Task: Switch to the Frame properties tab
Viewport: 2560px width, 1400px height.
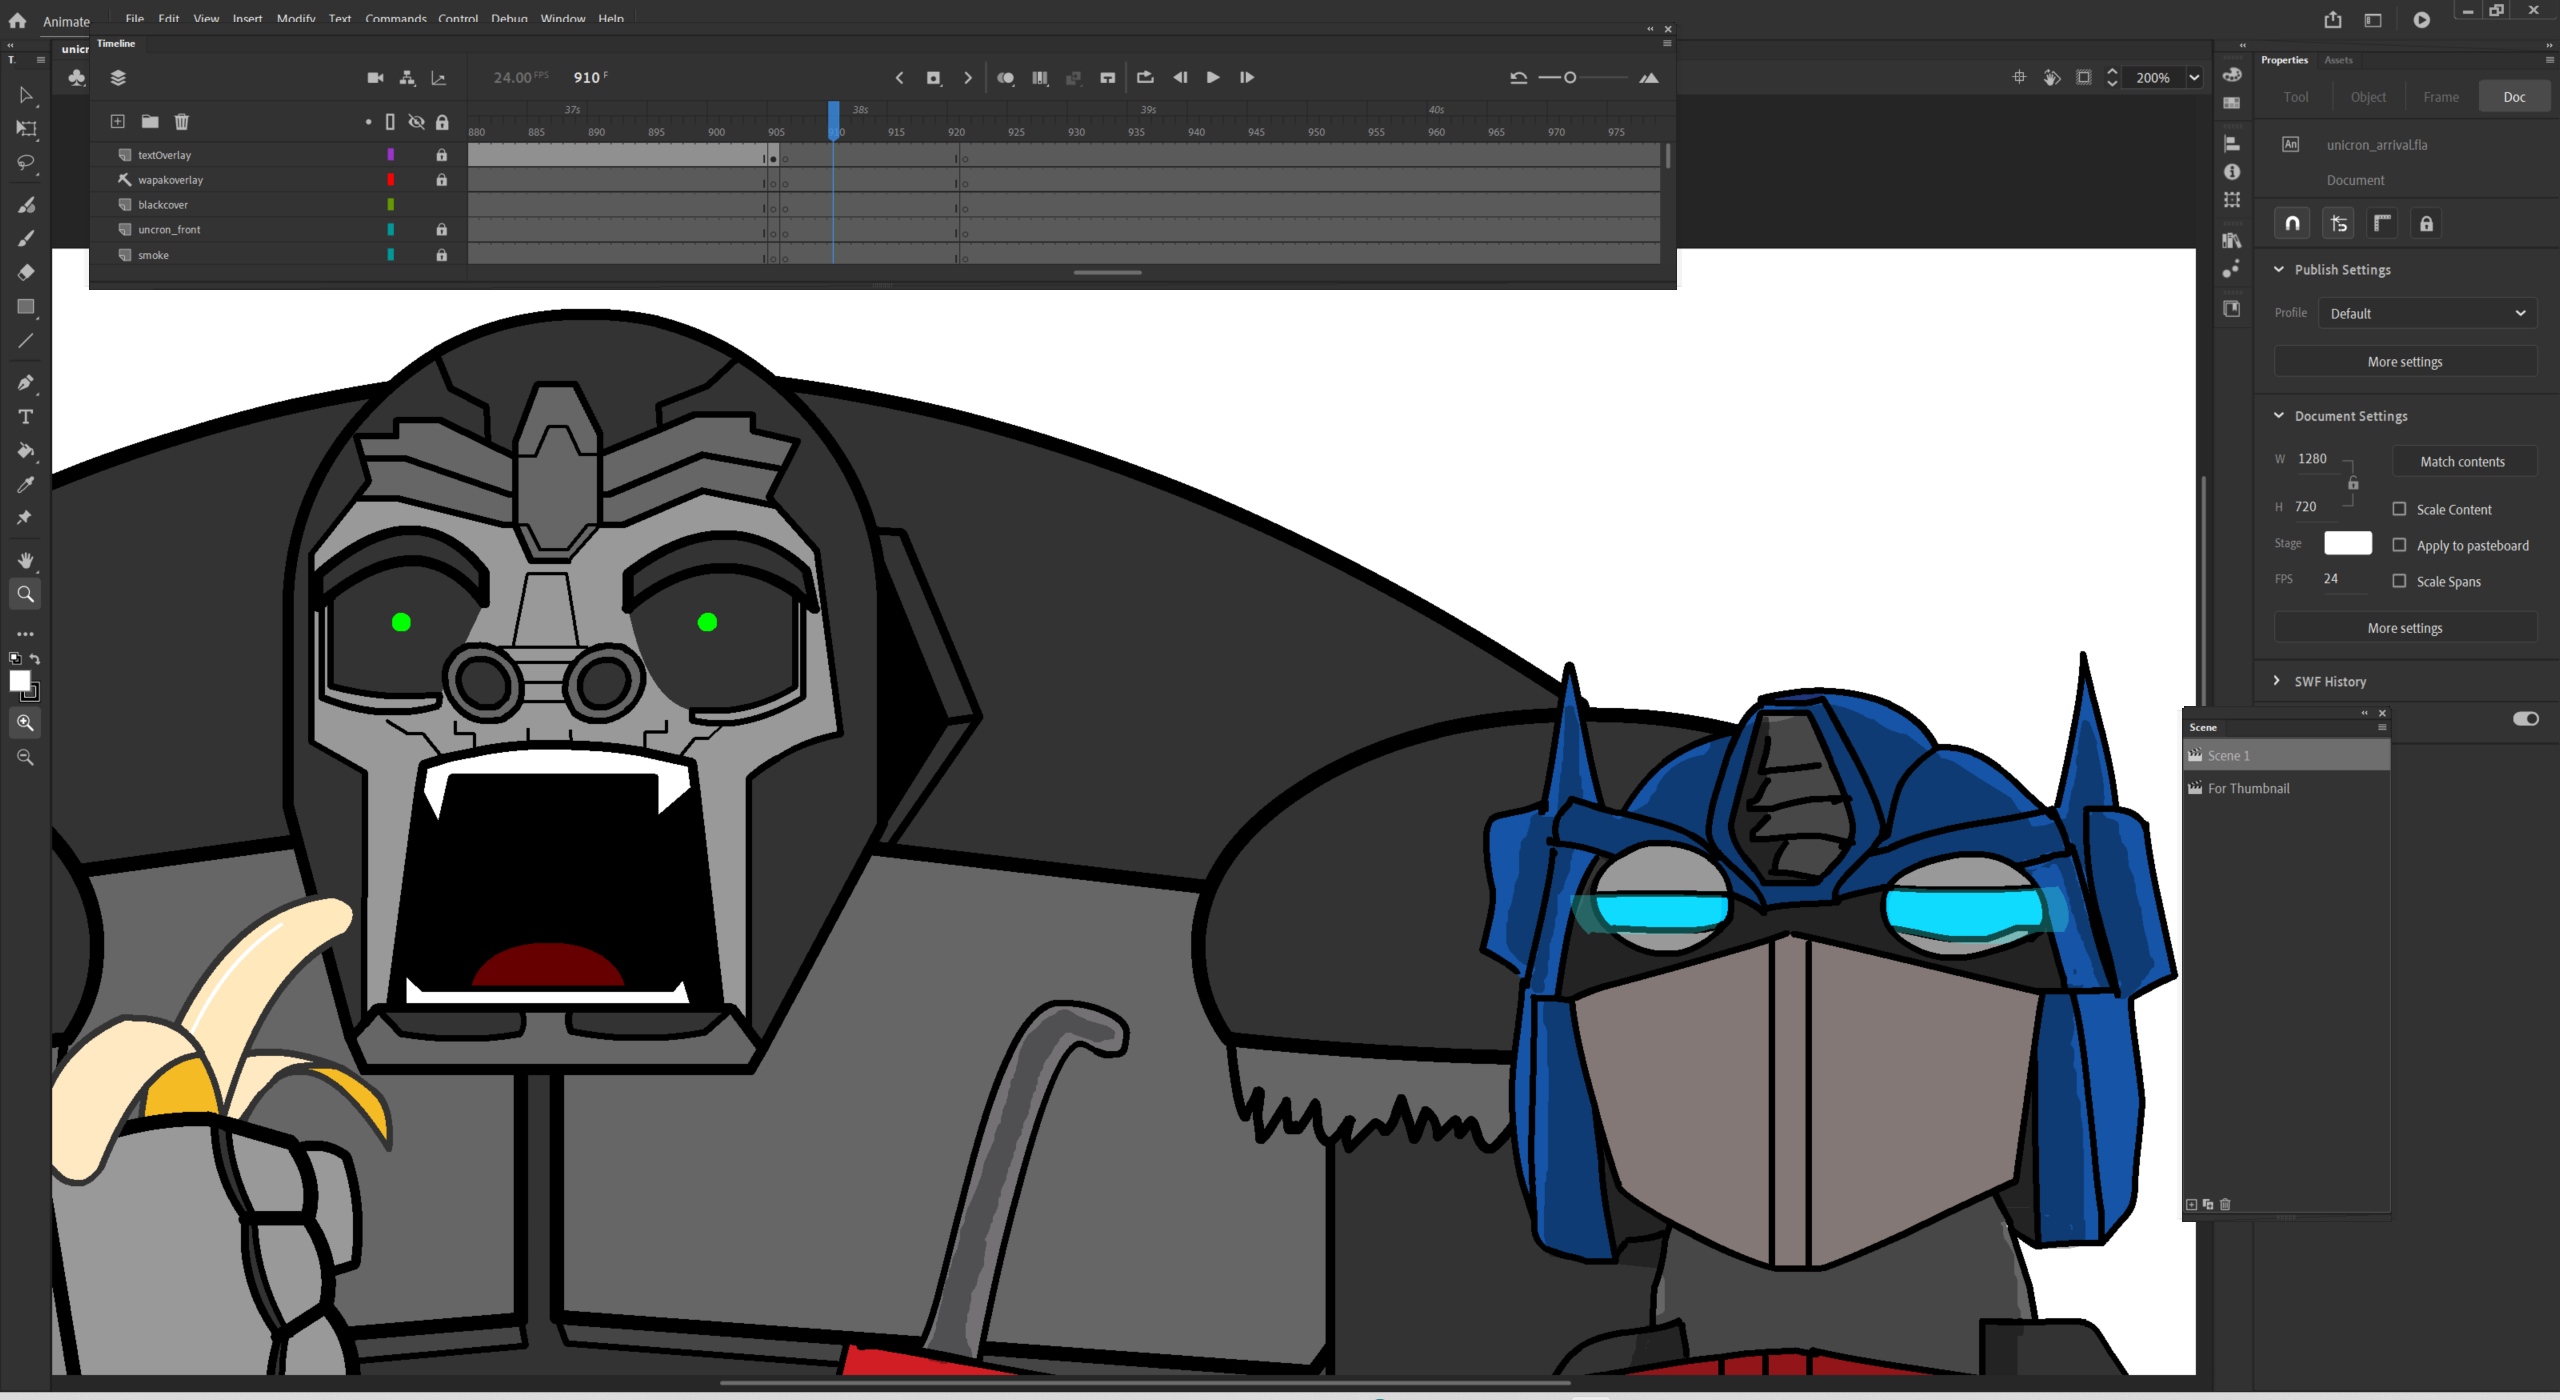Action: click(2440, 97)
